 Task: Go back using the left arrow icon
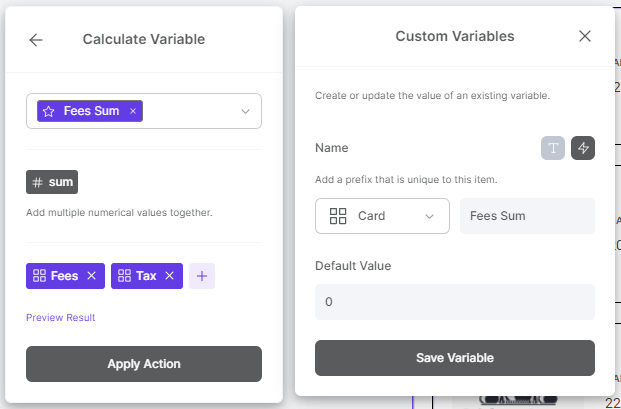[x=36, y=40]
